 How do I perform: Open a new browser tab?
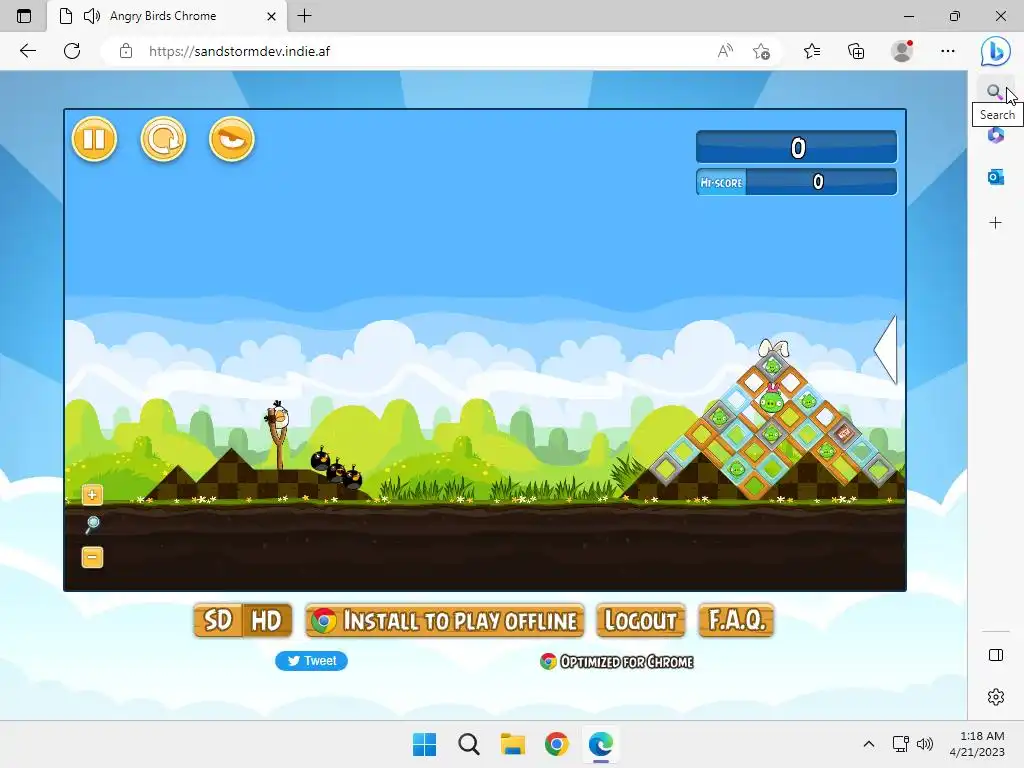(304, 16)
